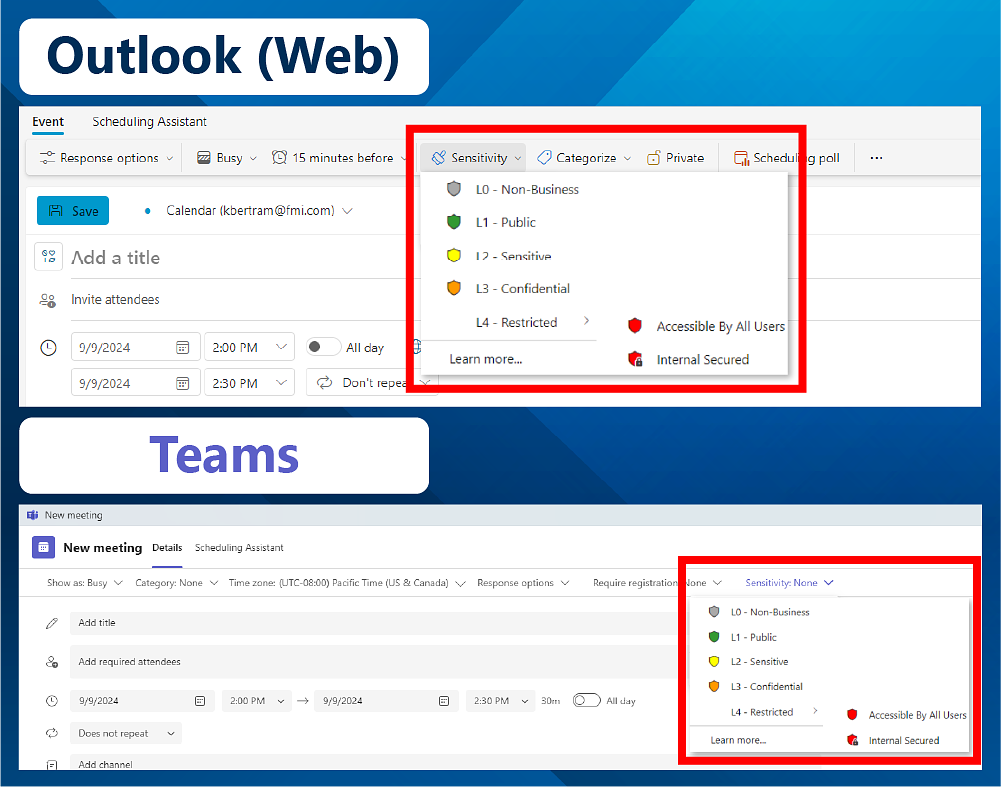
Task: Open Teams Response options dropdown
Action: [x=523, y=583]
